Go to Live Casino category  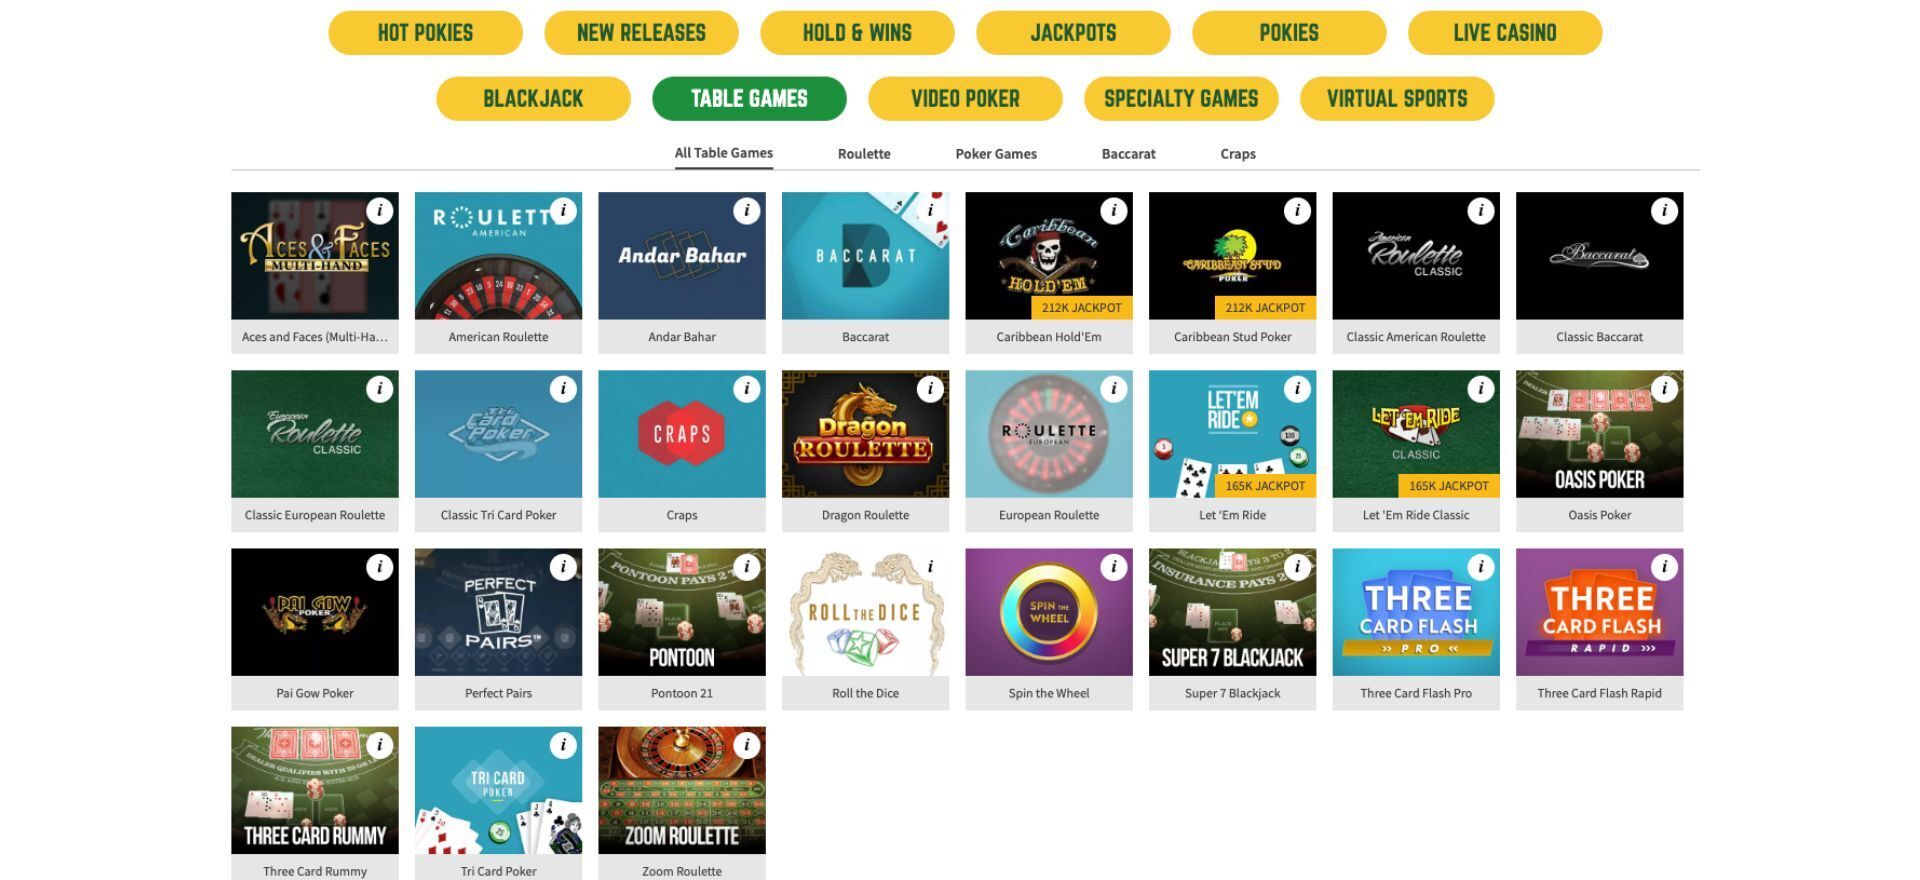tap(1505, 33)
